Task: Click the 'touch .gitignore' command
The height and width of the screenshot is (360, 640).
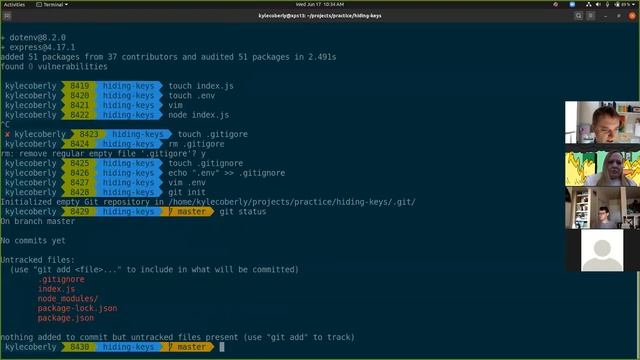Action: click(x=205, y=163)
